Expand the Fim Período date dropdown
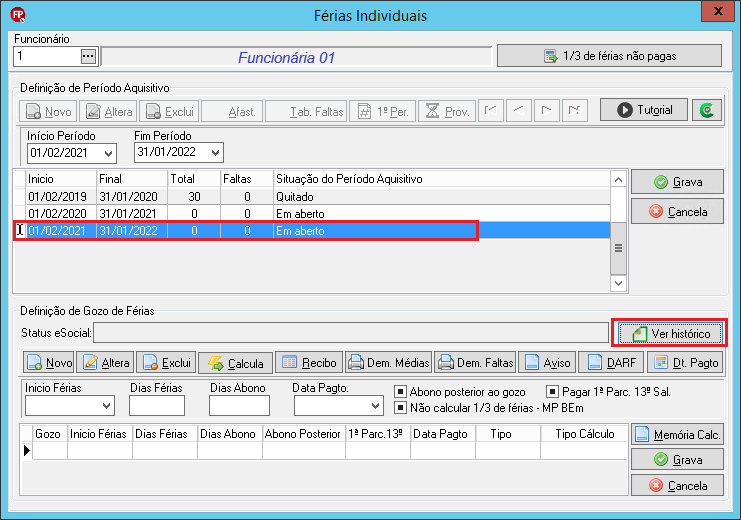741x520 pixels. (215, 152)
